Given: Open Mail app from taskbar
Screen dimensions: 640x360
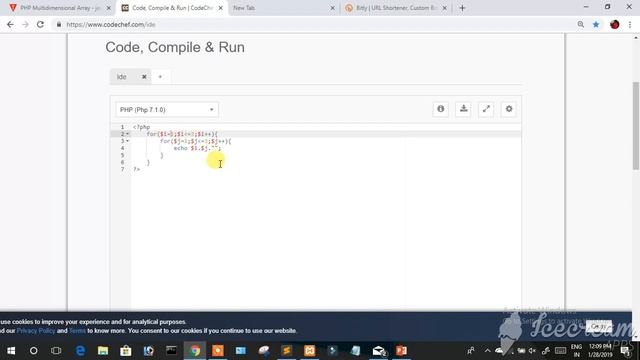Looking at the screenshot, I should point(378,351).
